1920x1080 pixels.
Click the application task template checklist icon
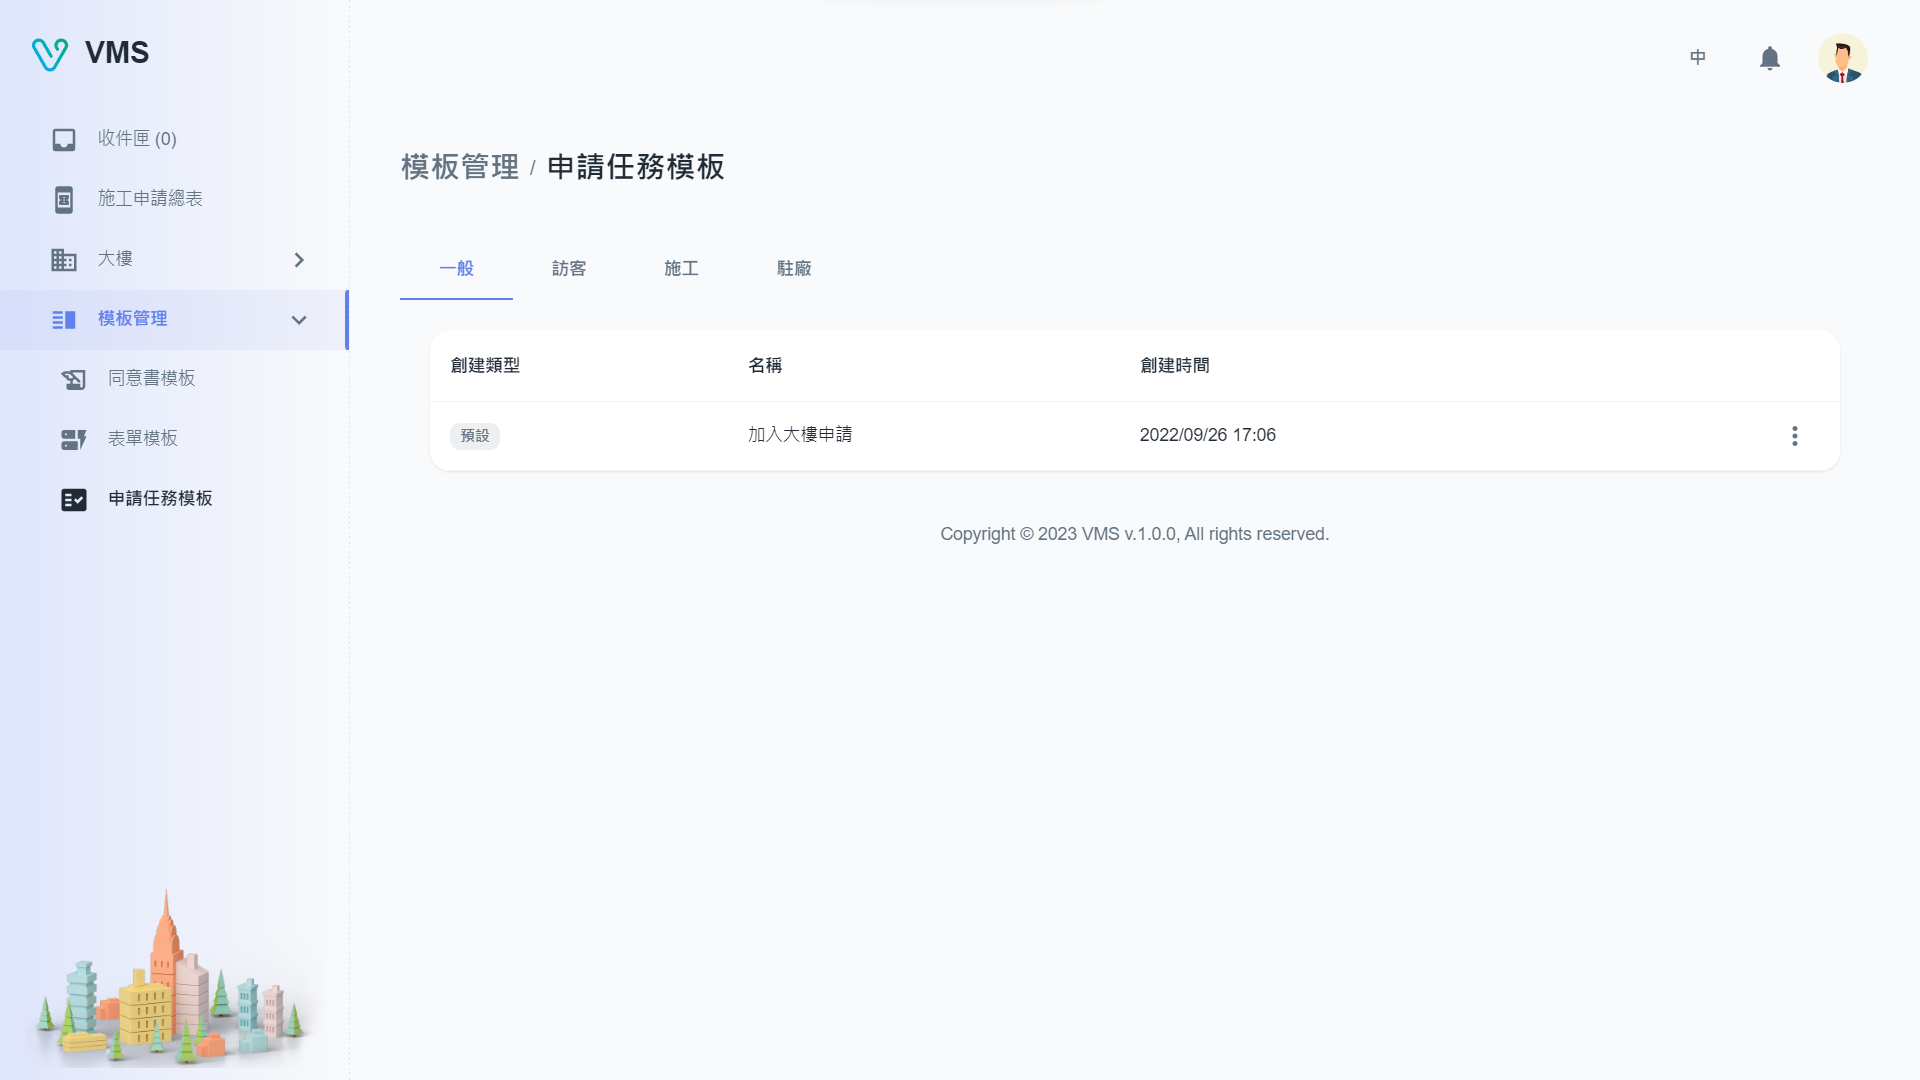pos(74,500)
